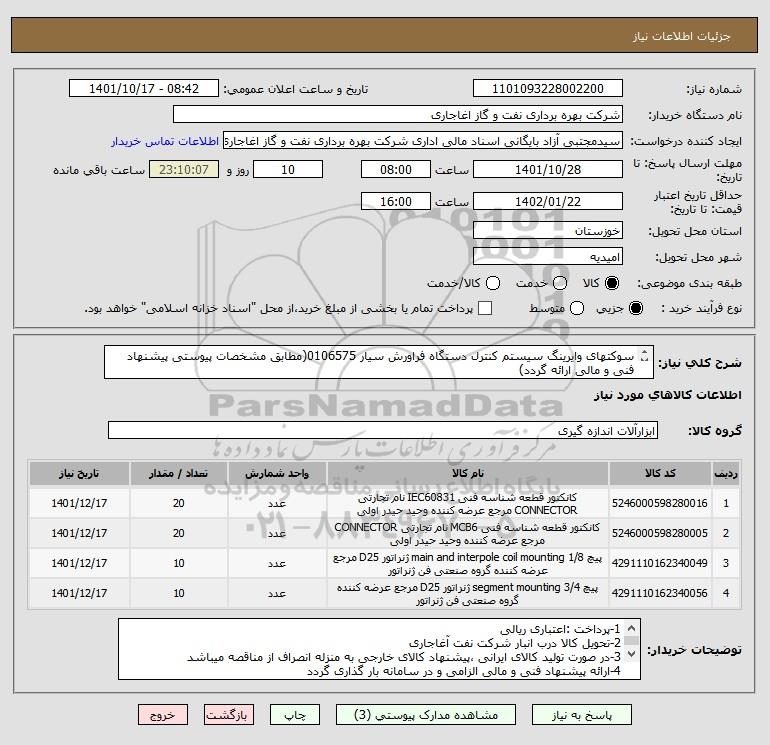The width and height of the screenshot is (770, 745).
Task: Click product code 4291110162340056
Action: tap(660, 593)
